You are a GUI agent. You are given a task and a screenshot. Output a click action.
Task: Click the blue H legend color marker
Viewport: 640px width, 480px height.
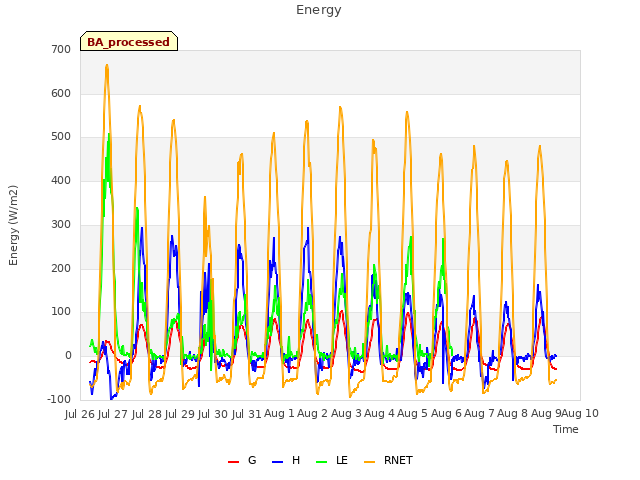click(277, 462)
